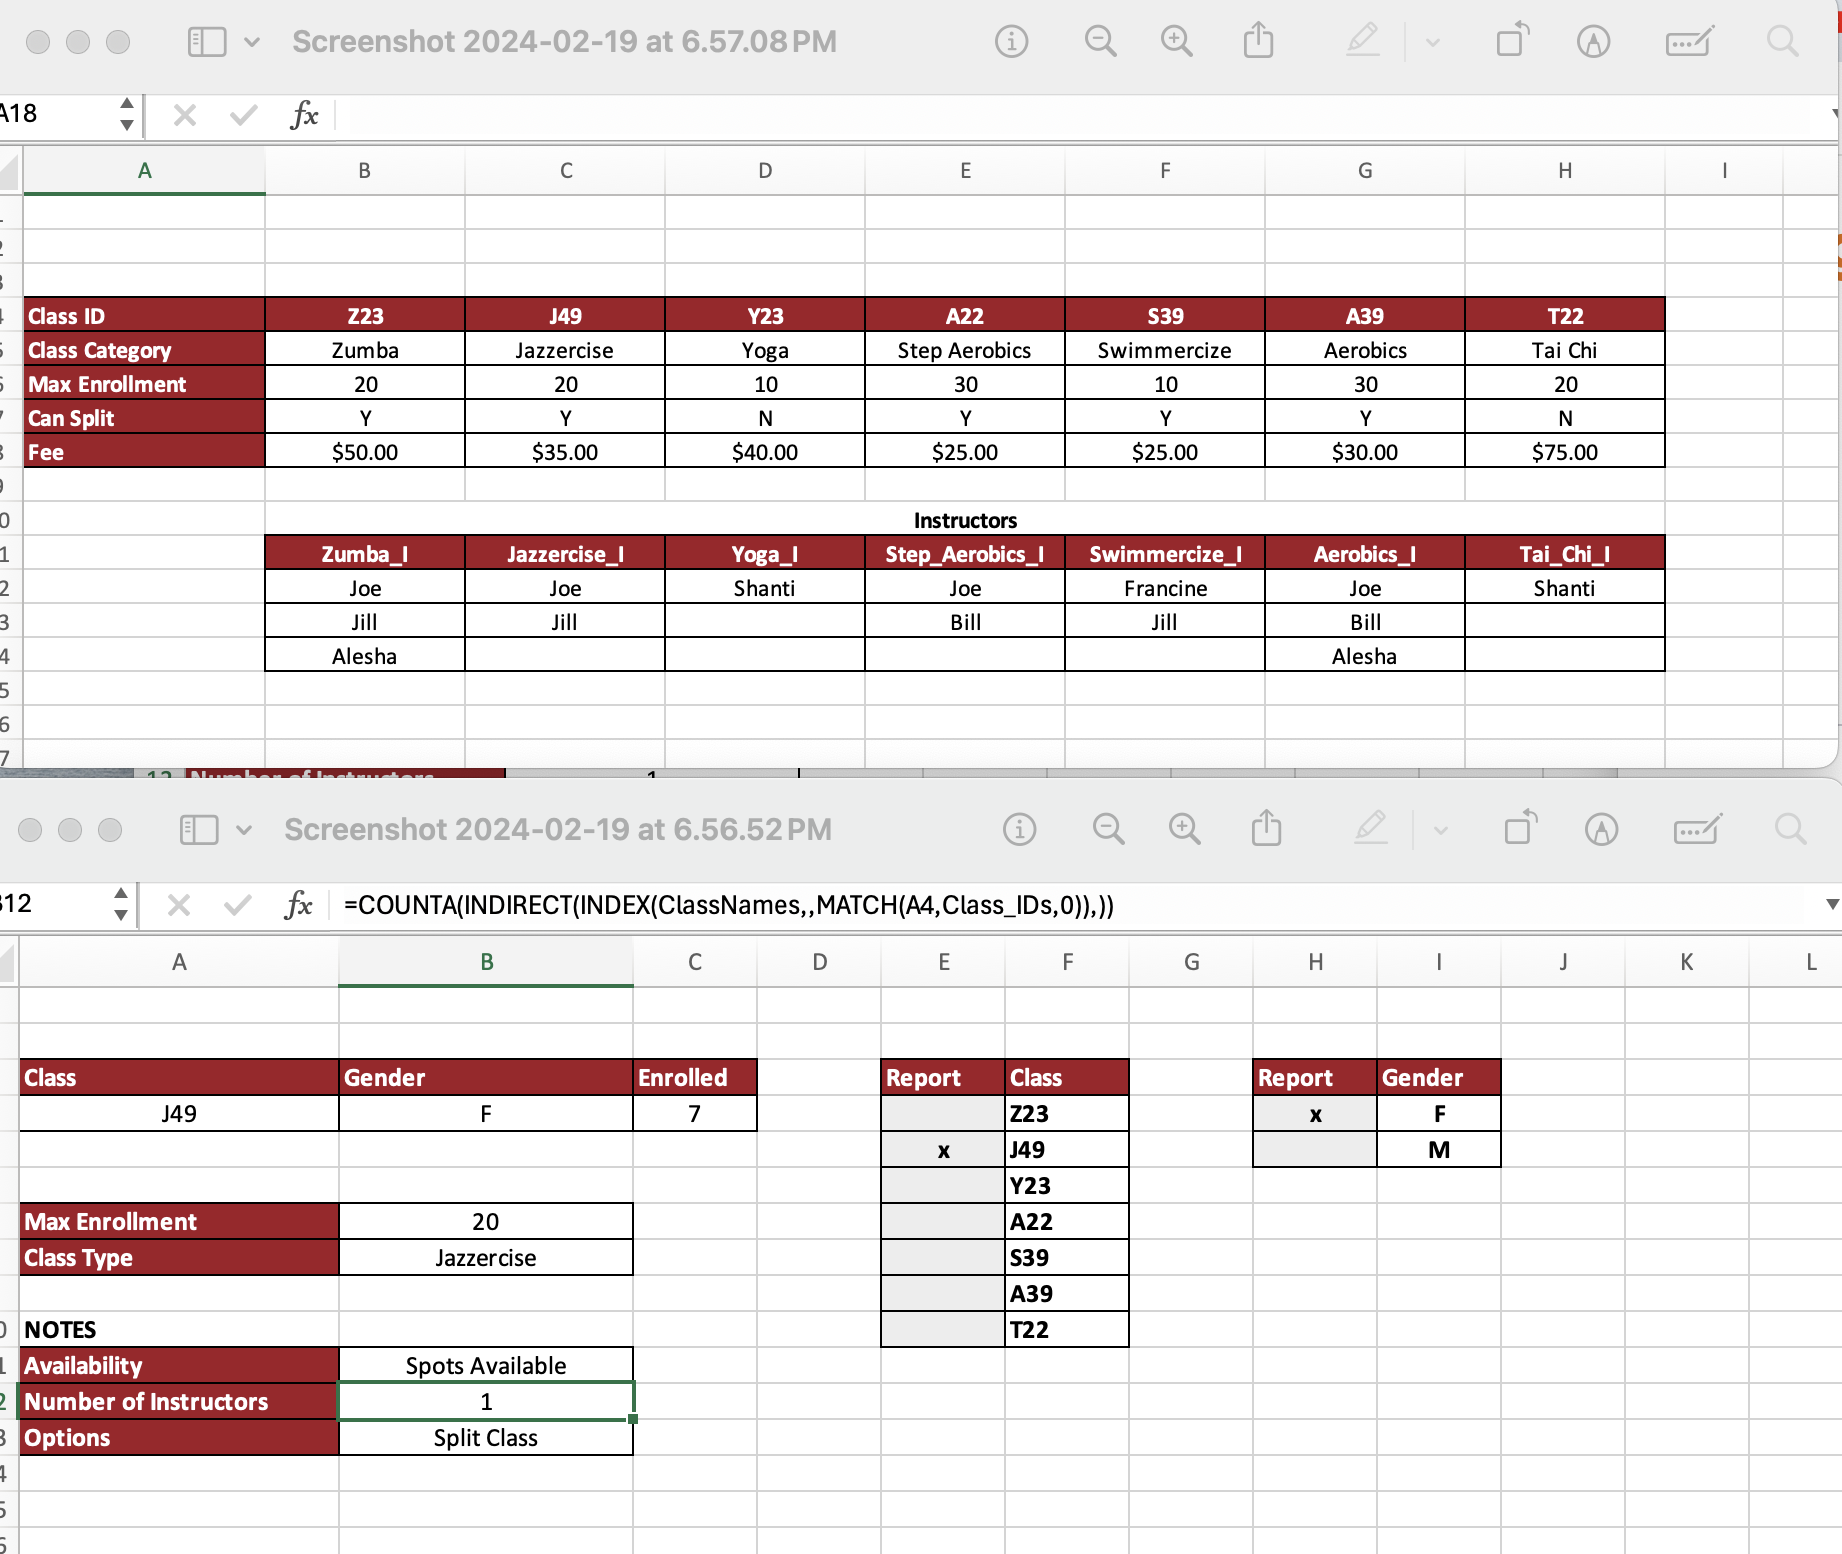The image size is (1842, 1554).
Task: Zoom out in bottom Preview window
Action: coord(1108,829)
